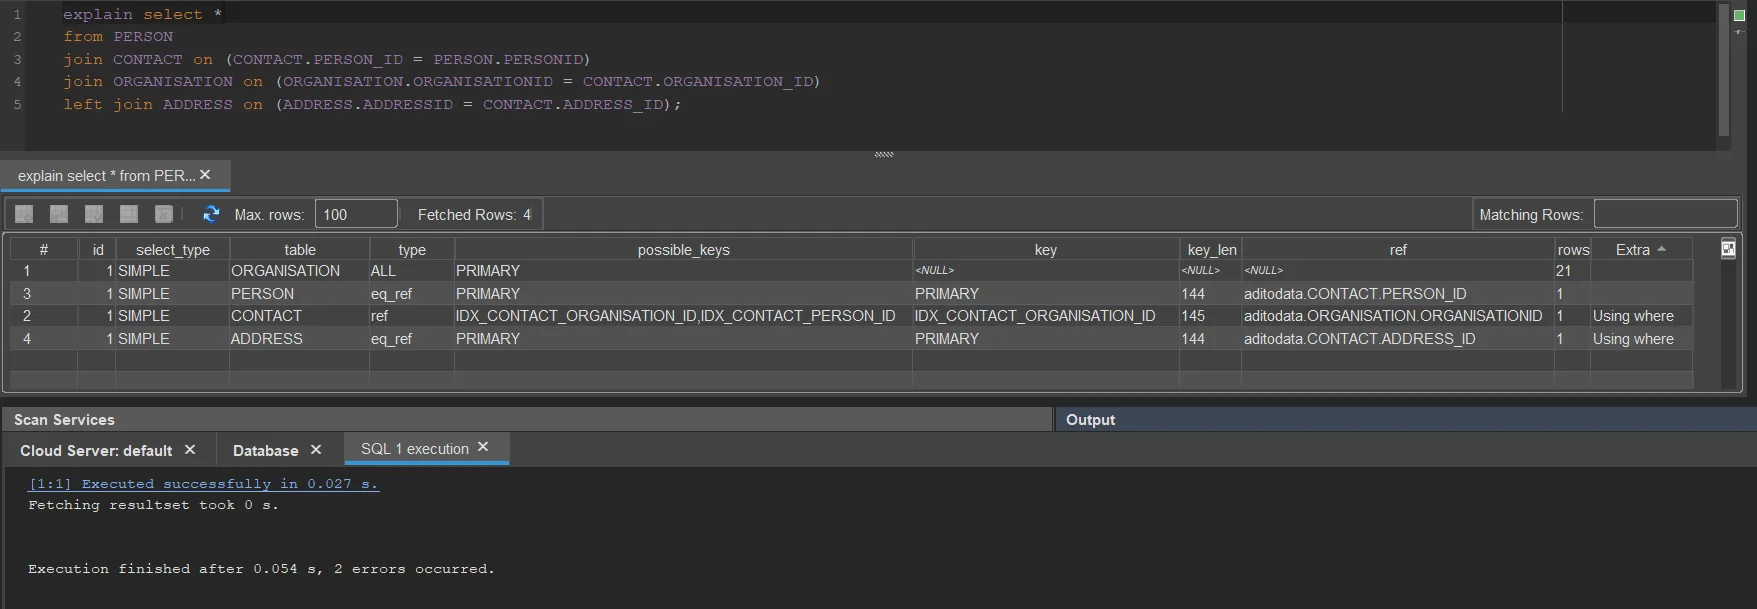The width and height of the screenshot is (1757, 609).
Task: Place cursor on 'join CONTACT' code line
Action: 326,60
